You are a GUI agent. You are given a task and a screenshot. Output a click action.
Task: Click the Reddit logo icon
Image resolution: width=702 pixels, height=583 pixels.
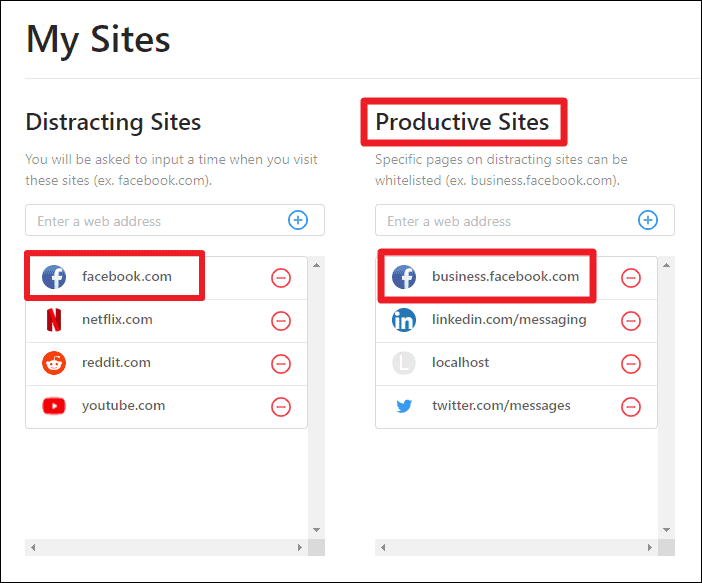(54, 363)
